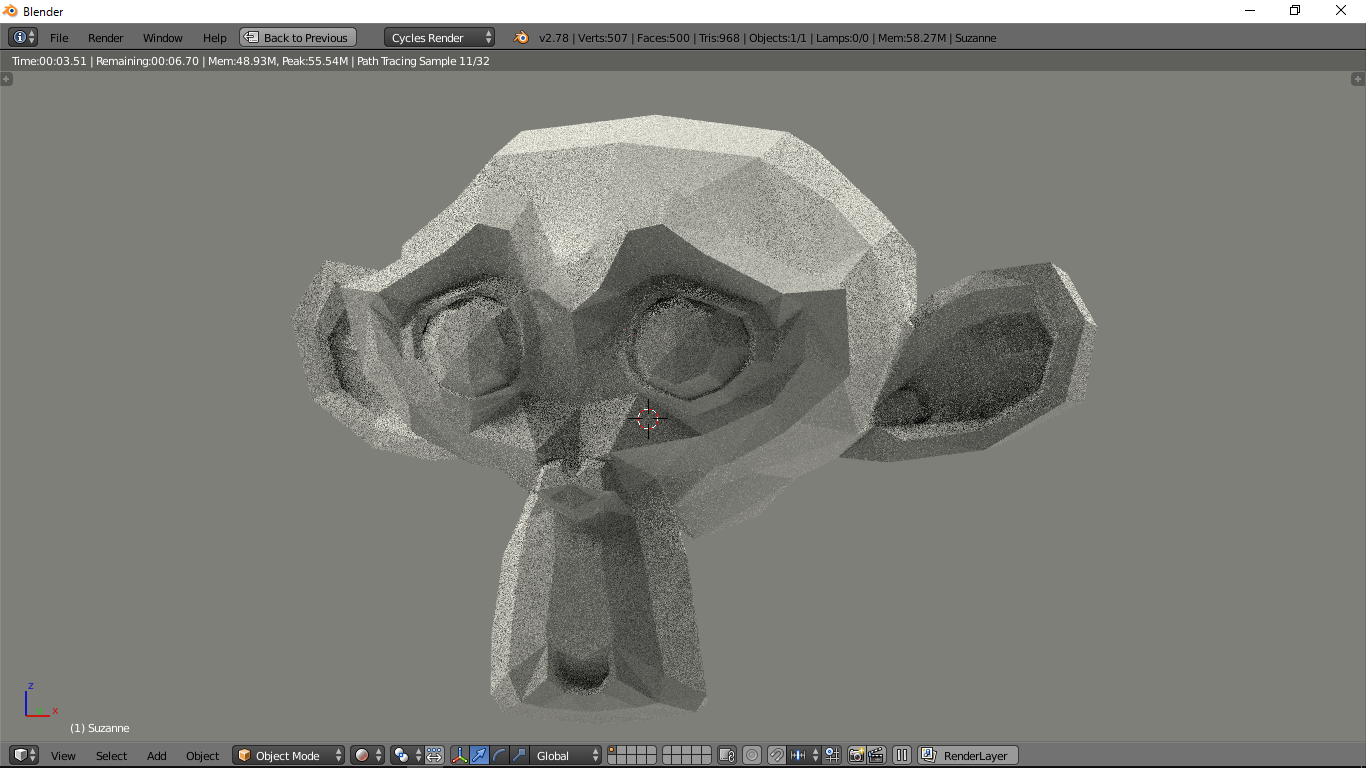
Task: Open the Add menu in viewport header
Action: pos(157,756)
